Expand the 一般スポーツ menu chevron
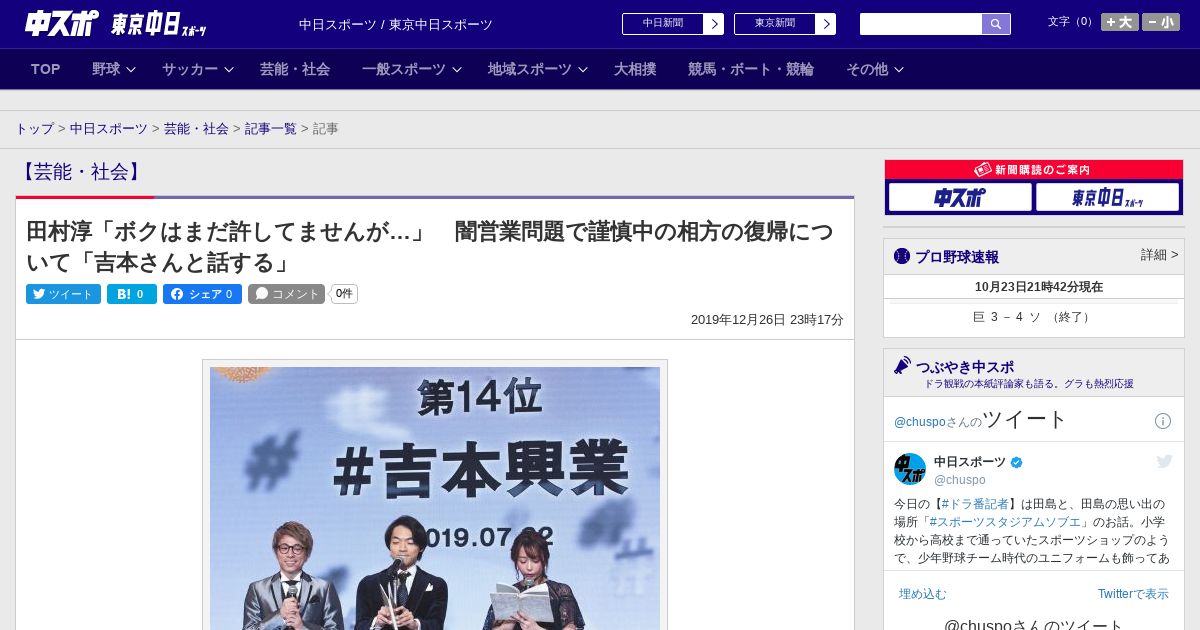The width and height of the screenshot is (1200, 630). coord(457,70)
